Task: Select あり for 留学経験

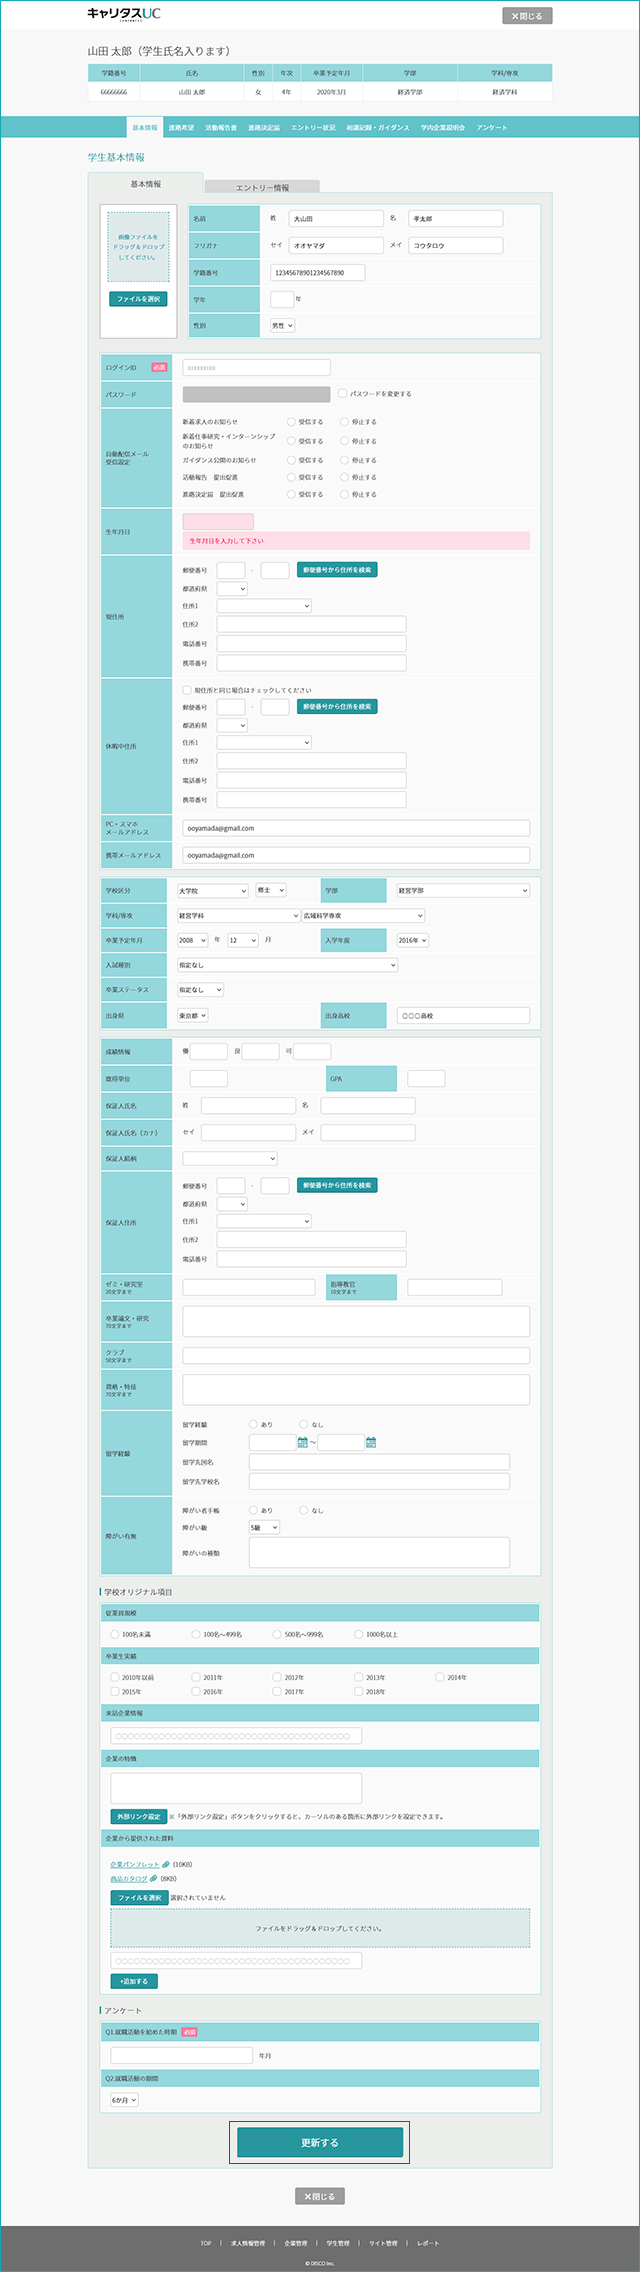Action: [x=253, y=1424]
